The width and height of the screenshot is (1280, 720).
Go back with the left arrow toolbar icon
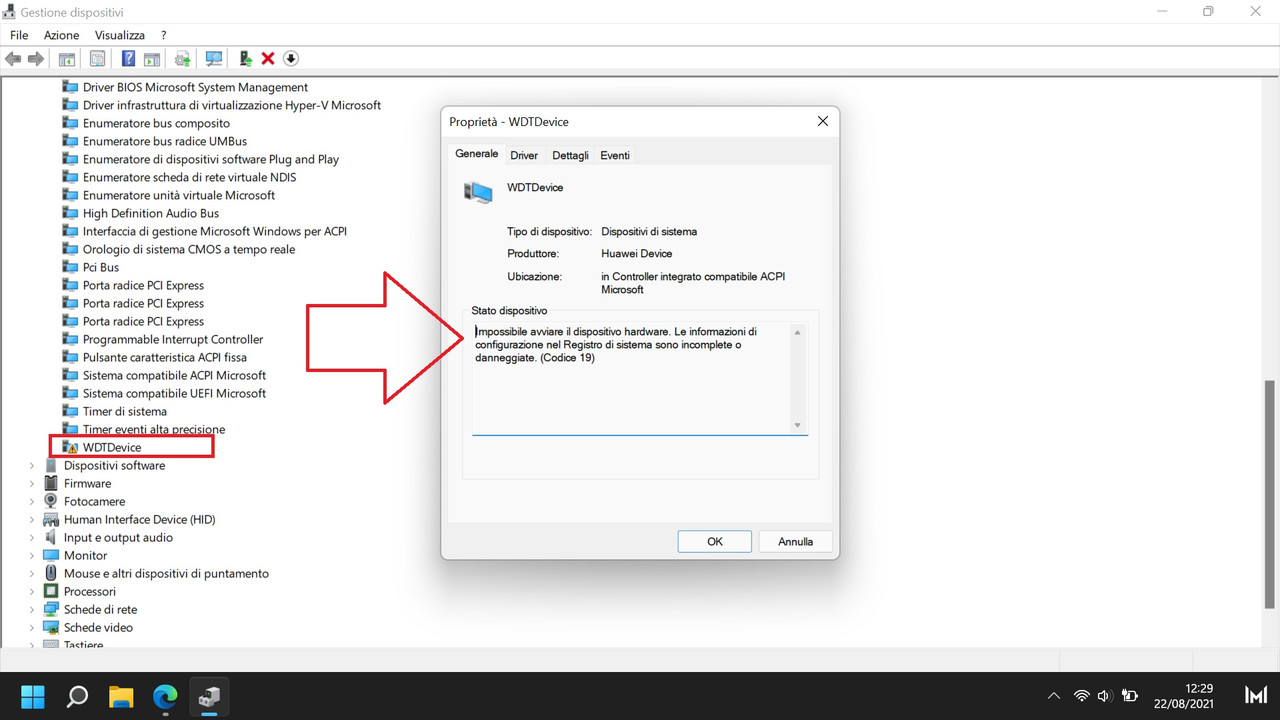click(13, 59)
